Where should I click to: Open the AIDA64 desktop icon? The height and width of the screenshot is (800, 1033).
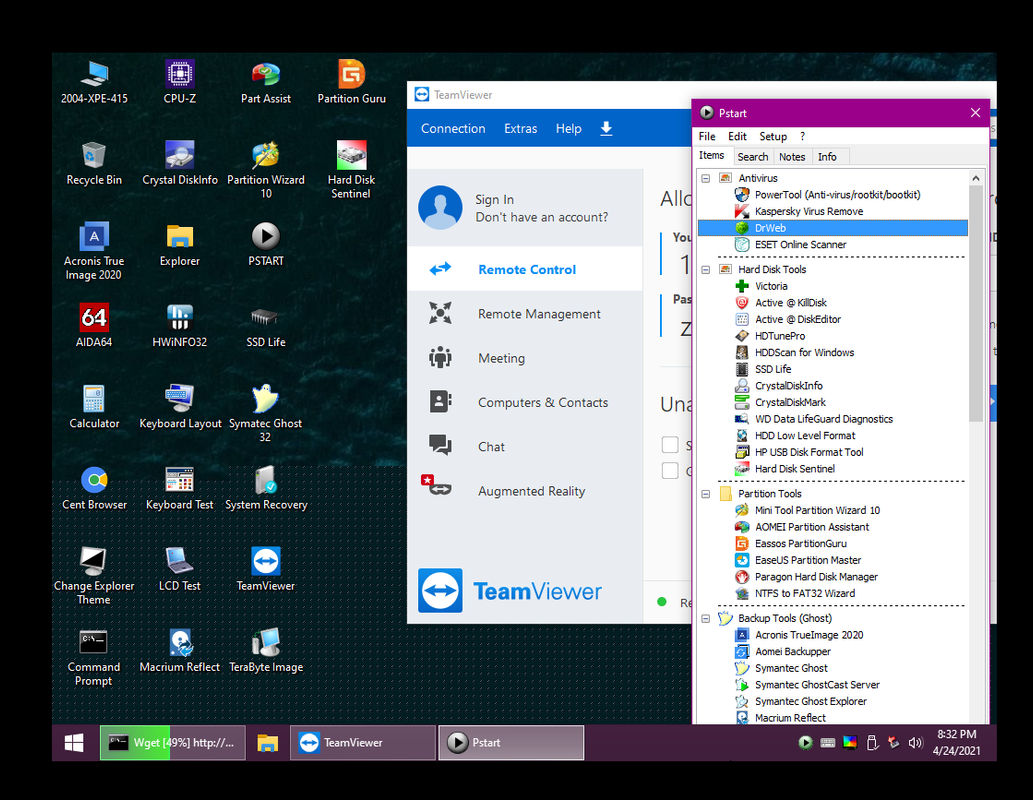(94, 326)
